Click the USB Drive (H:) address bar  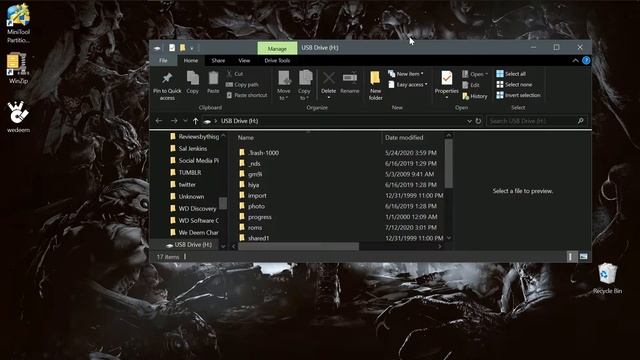click(x=333, y=121)
